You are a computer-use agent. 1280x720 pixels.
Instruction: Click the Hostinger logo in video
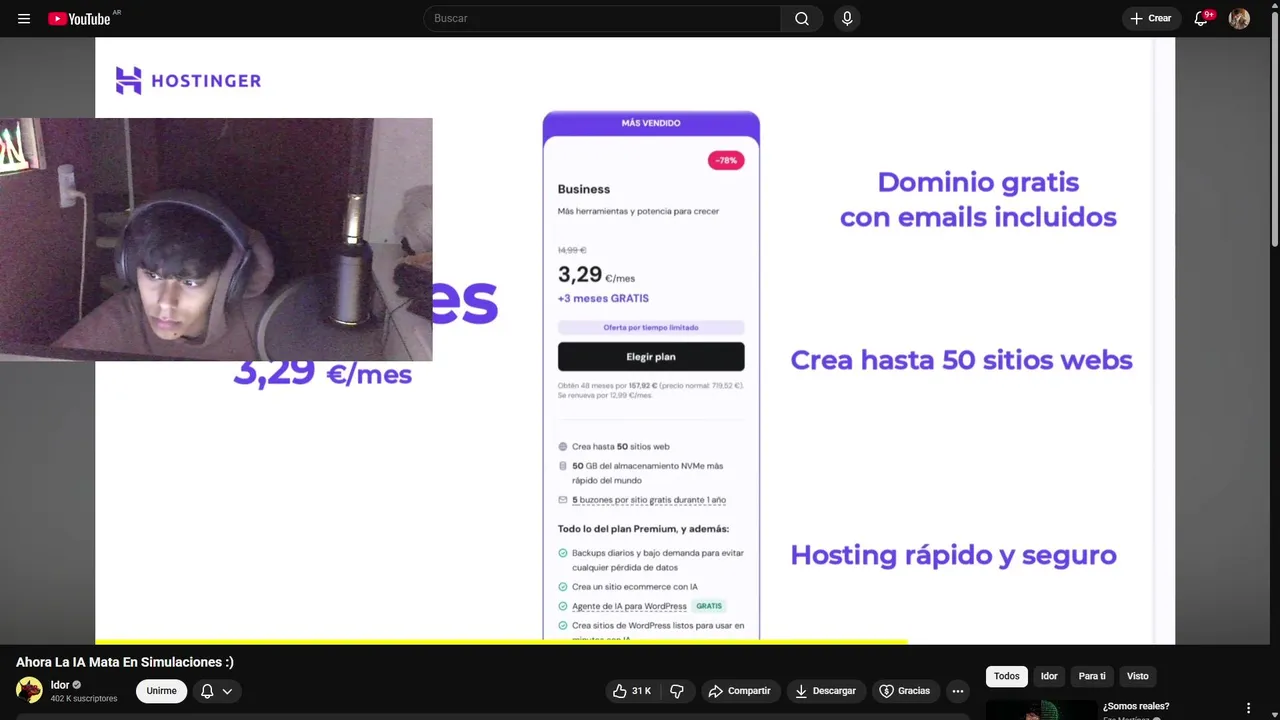(188, 81)
